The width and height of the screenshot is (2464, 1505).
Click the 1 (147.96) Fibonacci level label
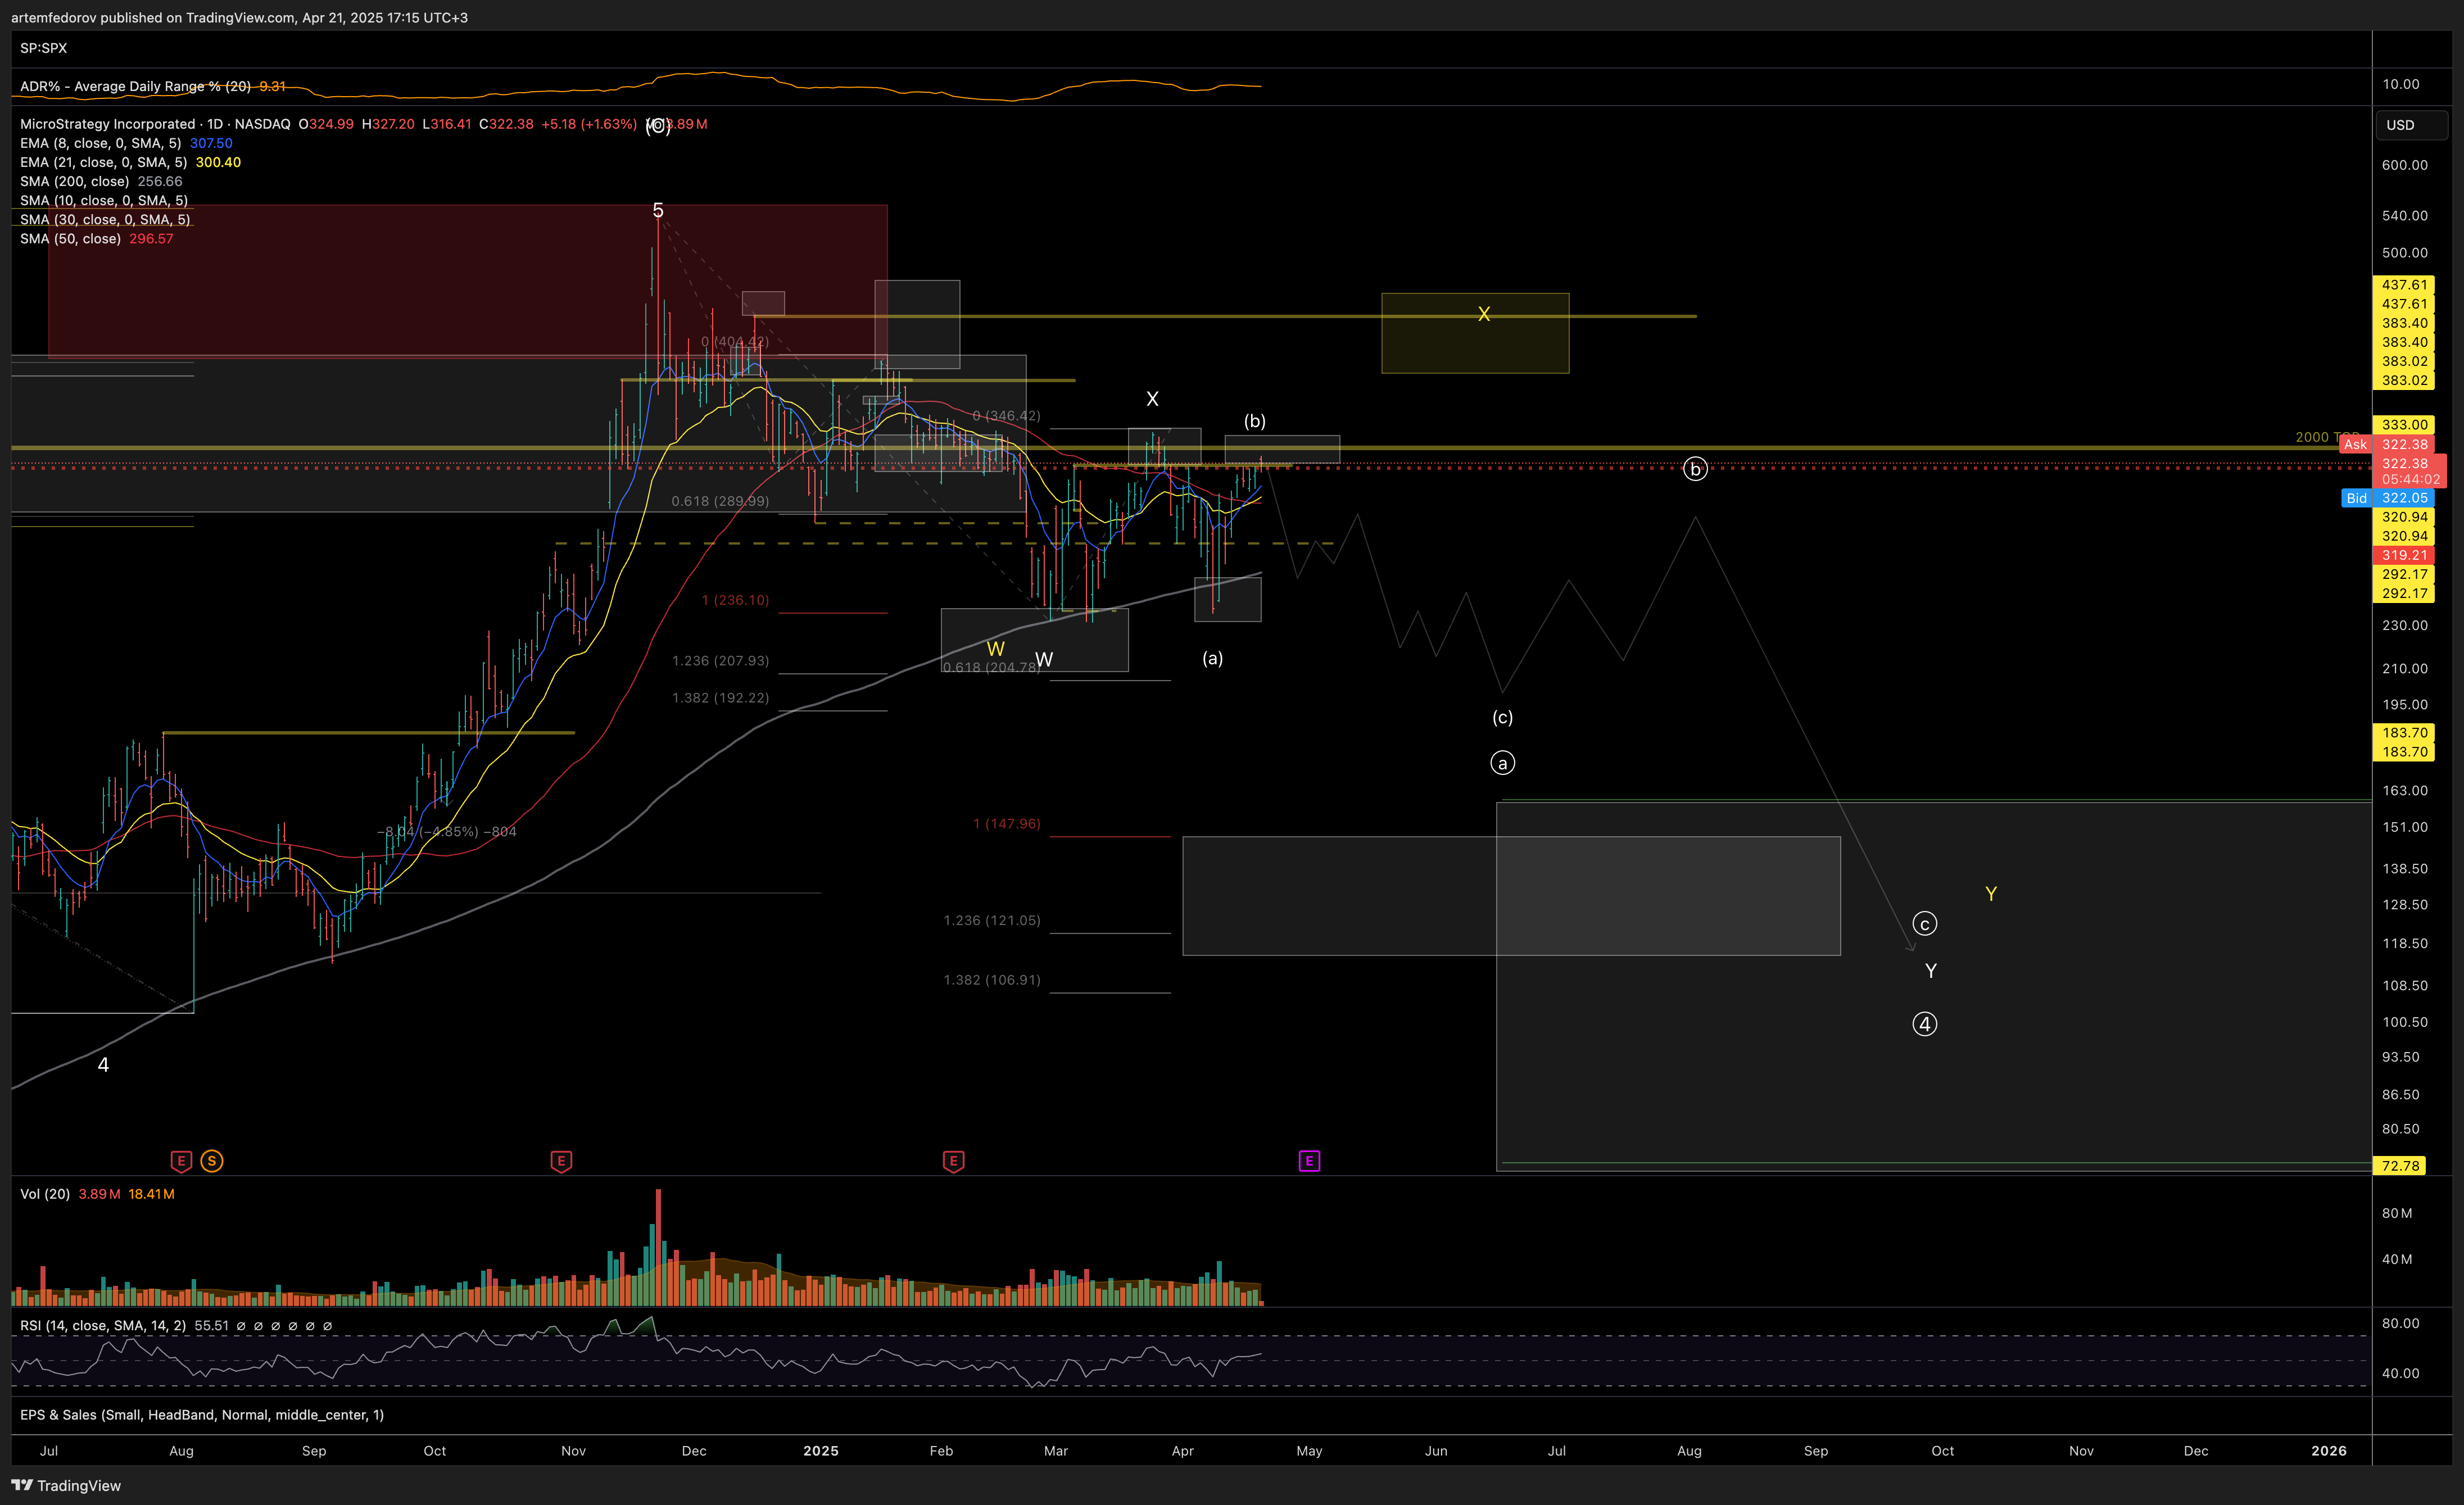(x=1006, y=824)
